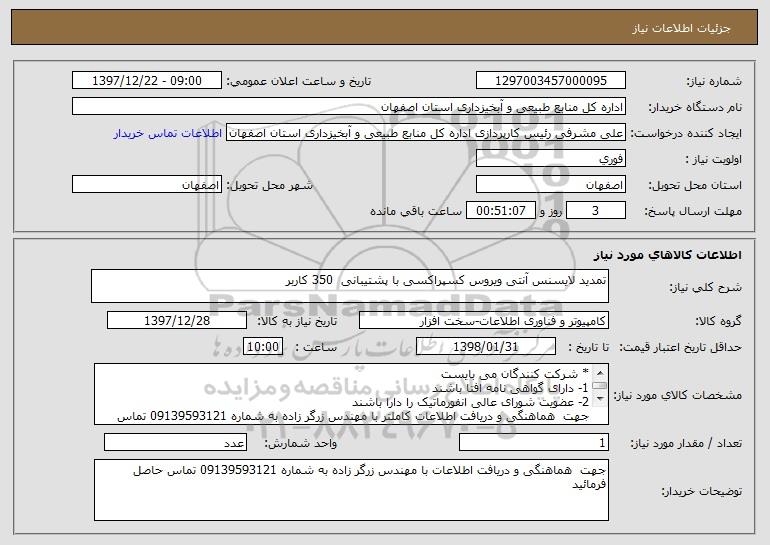Click the label اولویت نیاز
The height and width of the screenshot is (545, 770).
coord(714,160)
